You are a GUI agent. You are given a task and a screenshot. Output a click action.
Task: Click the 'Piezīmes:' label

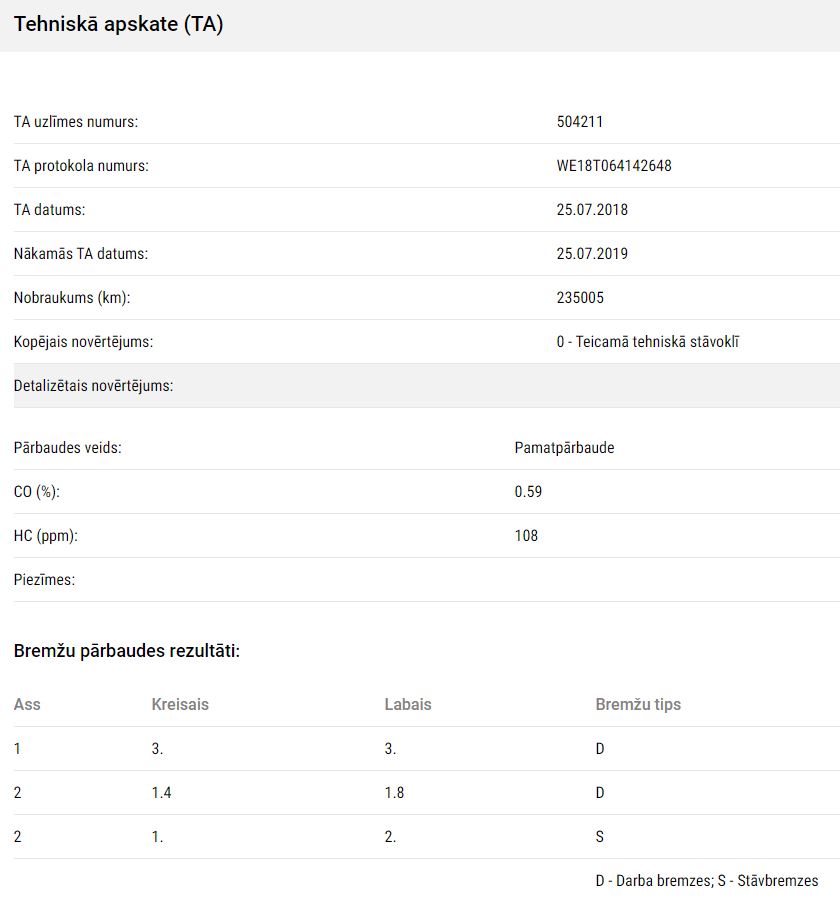[x=45, y=580]
